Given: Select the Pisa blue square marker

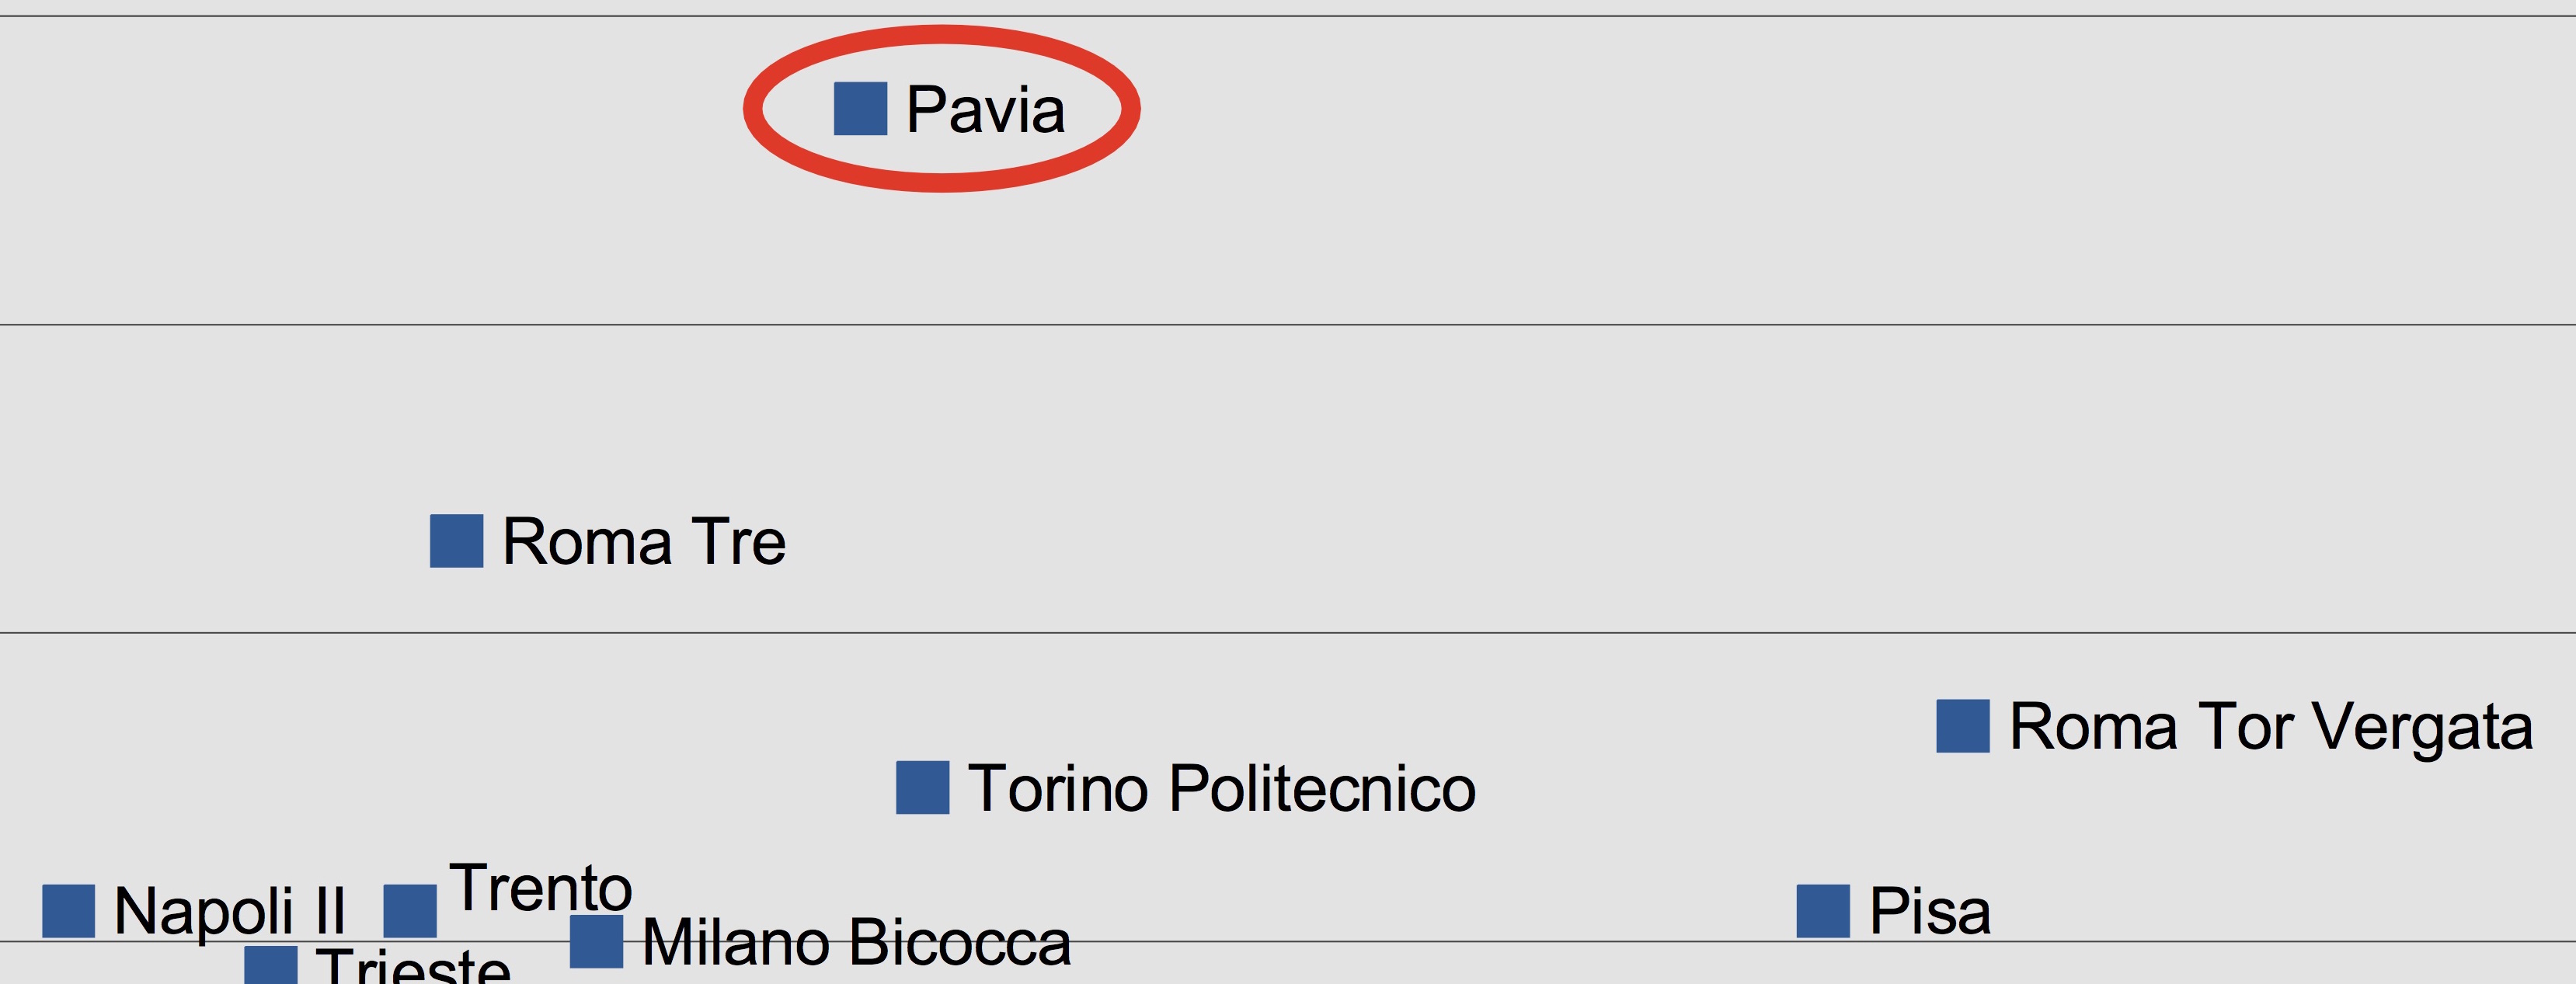Looking at the screenshot, I should (x=1823, y=911).
